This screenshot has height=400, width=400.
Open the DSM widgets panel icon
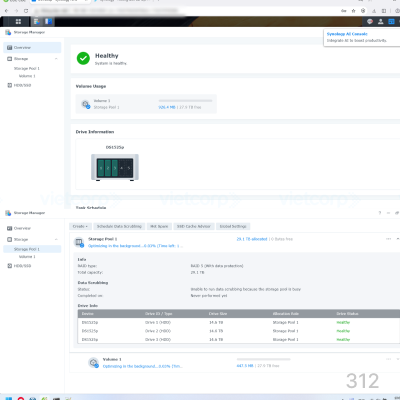(391, 22)
